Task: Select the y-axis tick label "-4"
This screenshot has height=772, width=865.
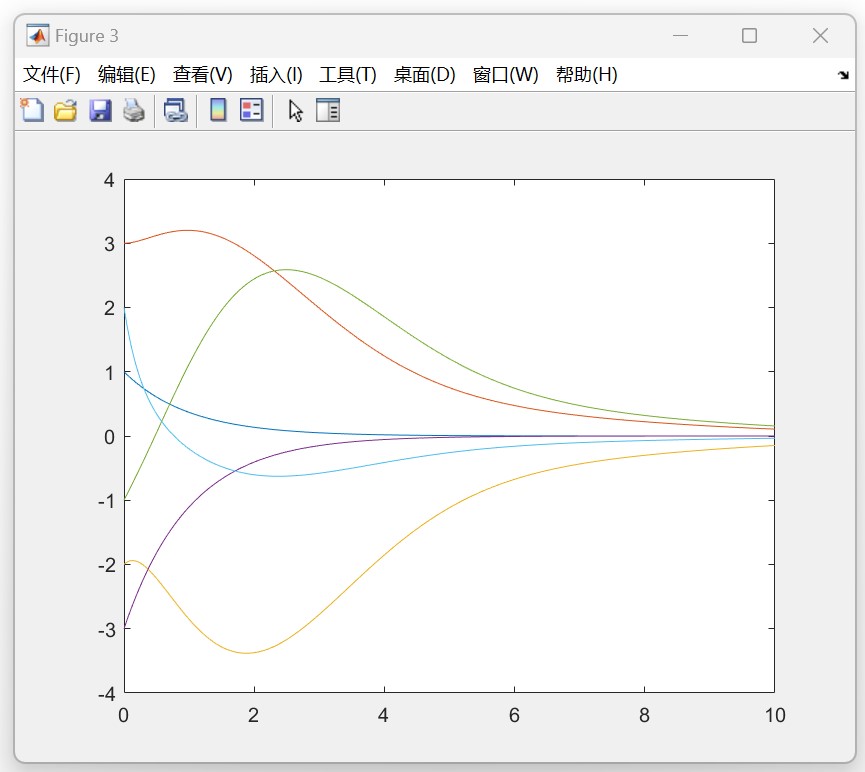Action: tap(106, 694)
